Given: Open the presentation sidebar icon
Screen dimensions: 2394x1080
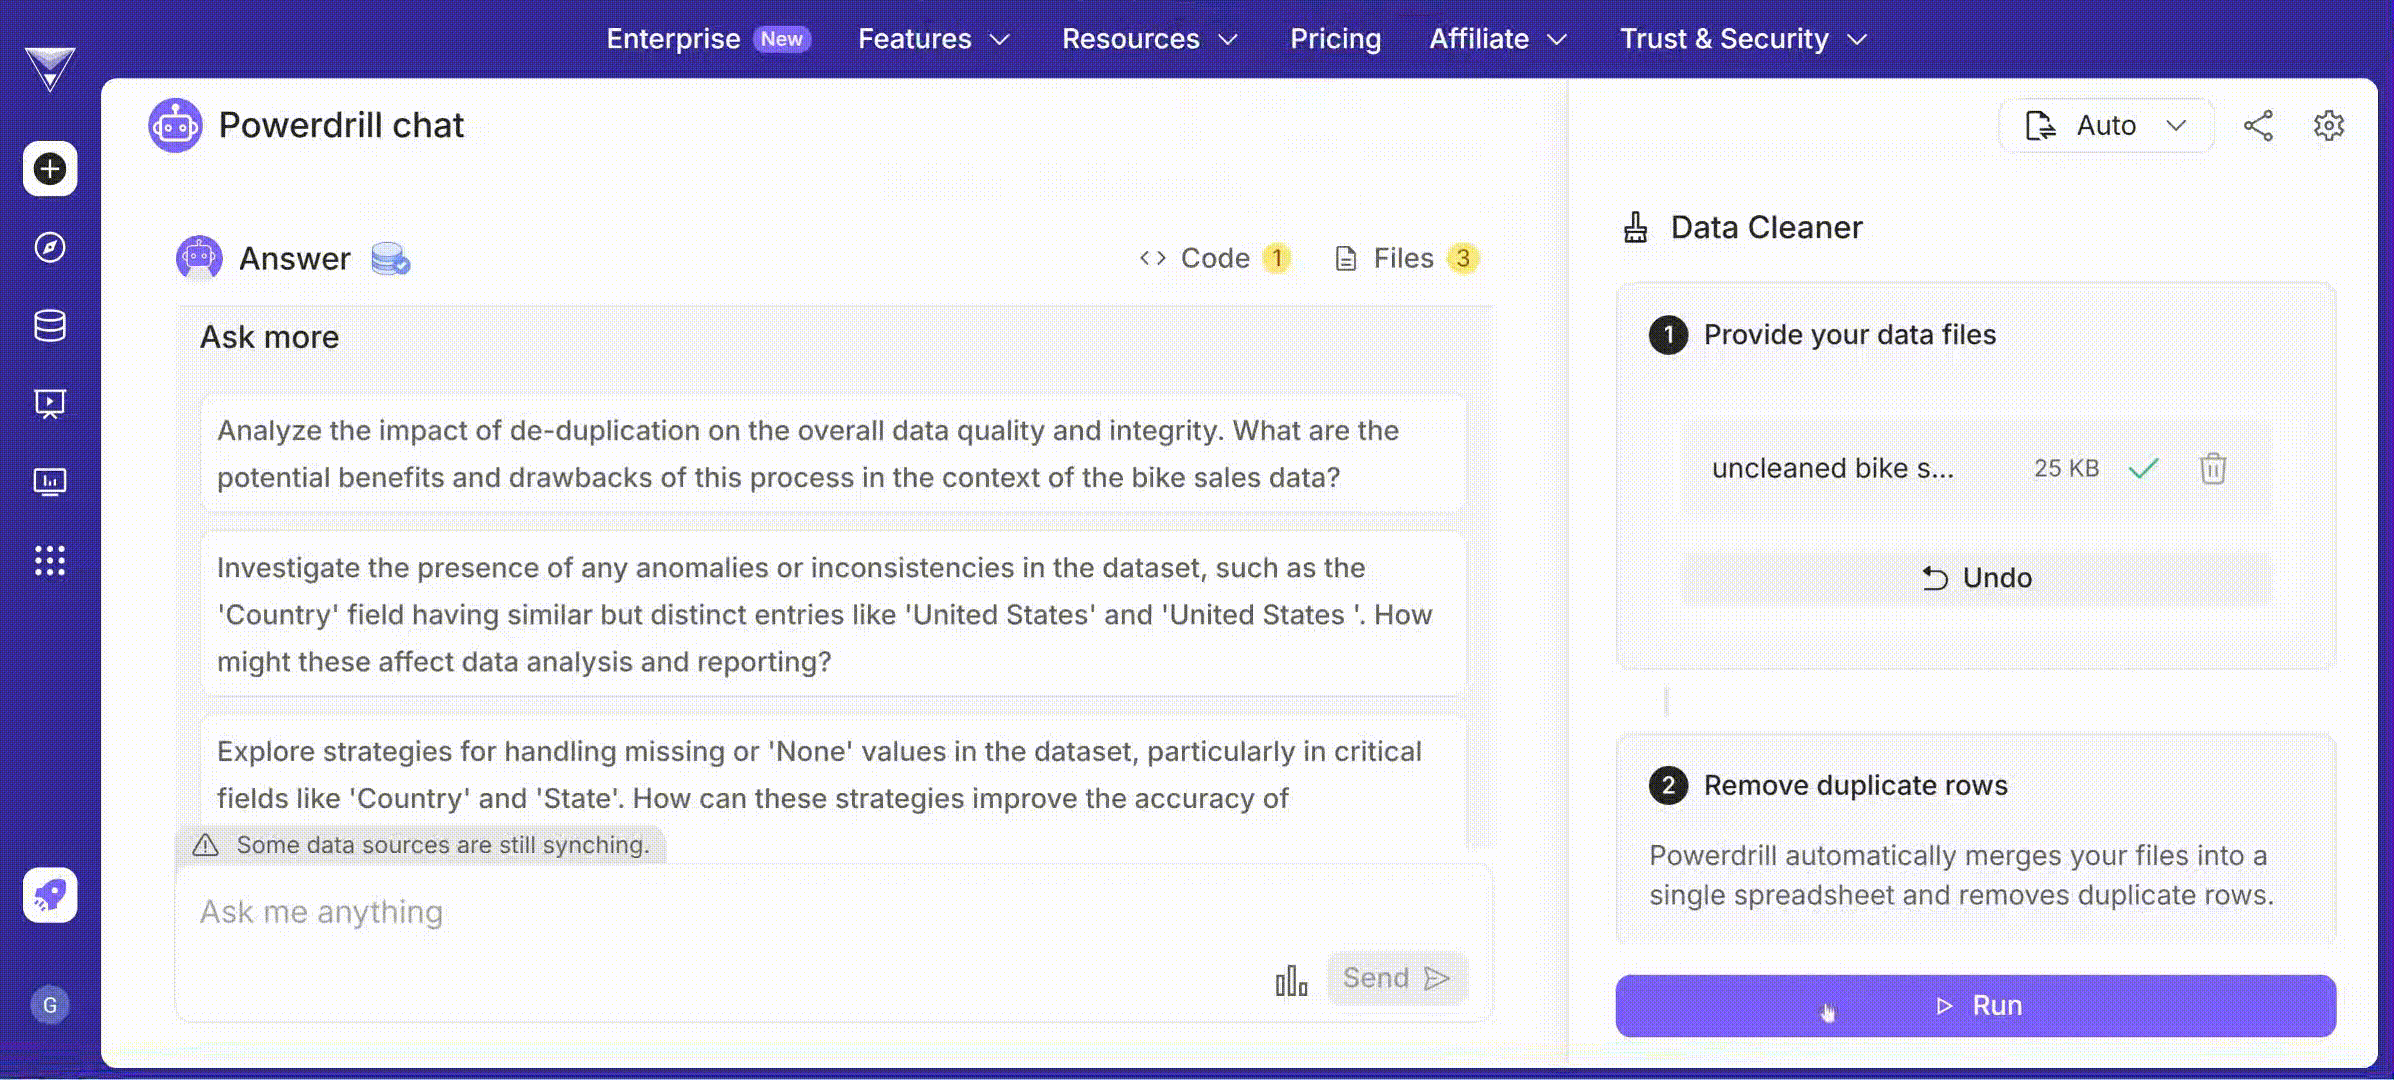Looking at the screenshot, I should (50, 404).
